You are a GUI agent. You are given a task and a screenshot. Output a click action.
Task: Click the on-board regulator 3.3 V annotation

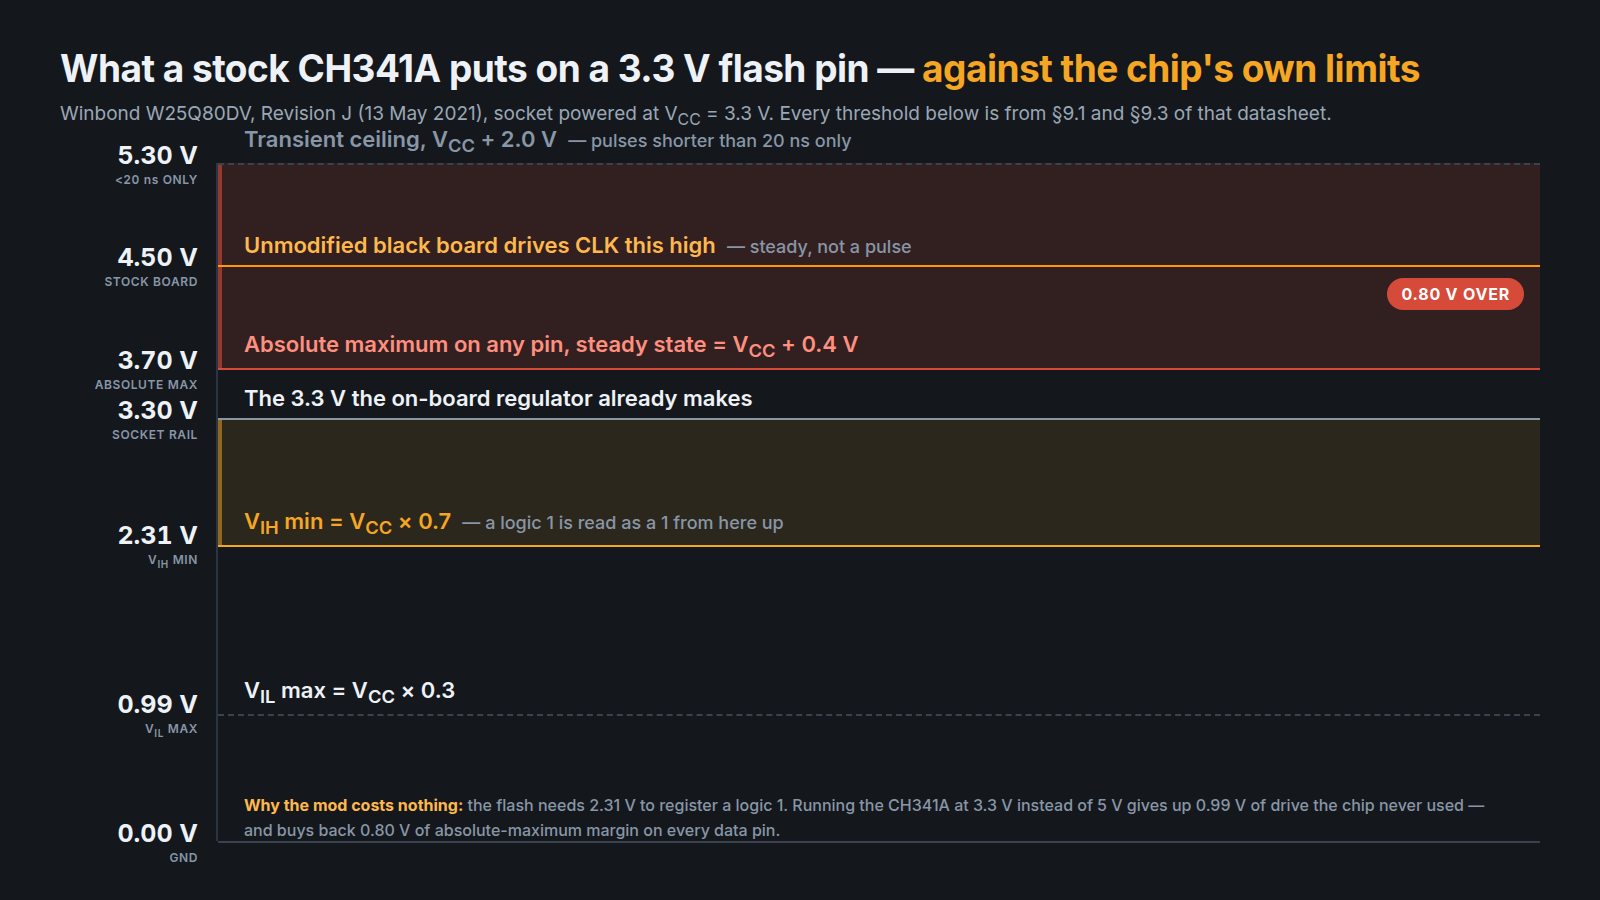tap(498, 398)
